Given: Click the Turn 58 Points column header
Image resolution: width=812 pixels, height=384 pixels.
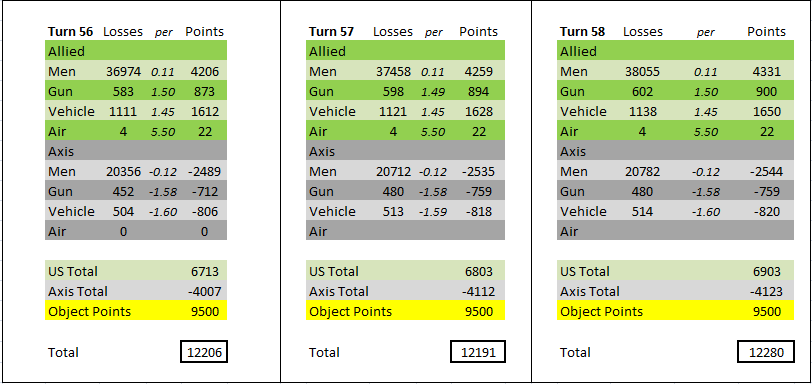Looking at the screenshot, I should click(766, 32).
